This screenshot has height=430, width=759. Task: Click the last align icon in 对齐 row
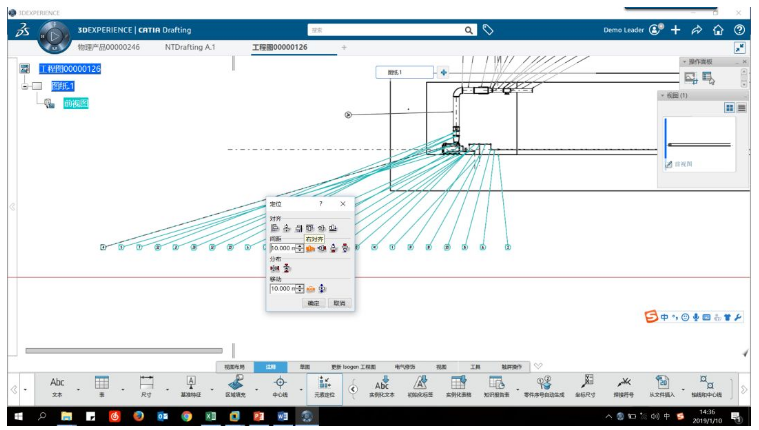(x=333, y=228)
